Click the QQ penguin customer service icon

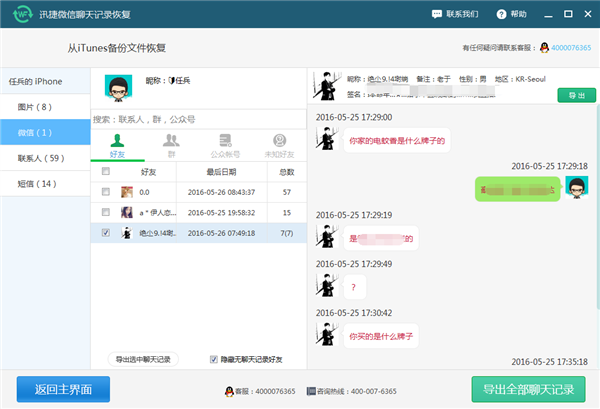click(x=544, y=47)
